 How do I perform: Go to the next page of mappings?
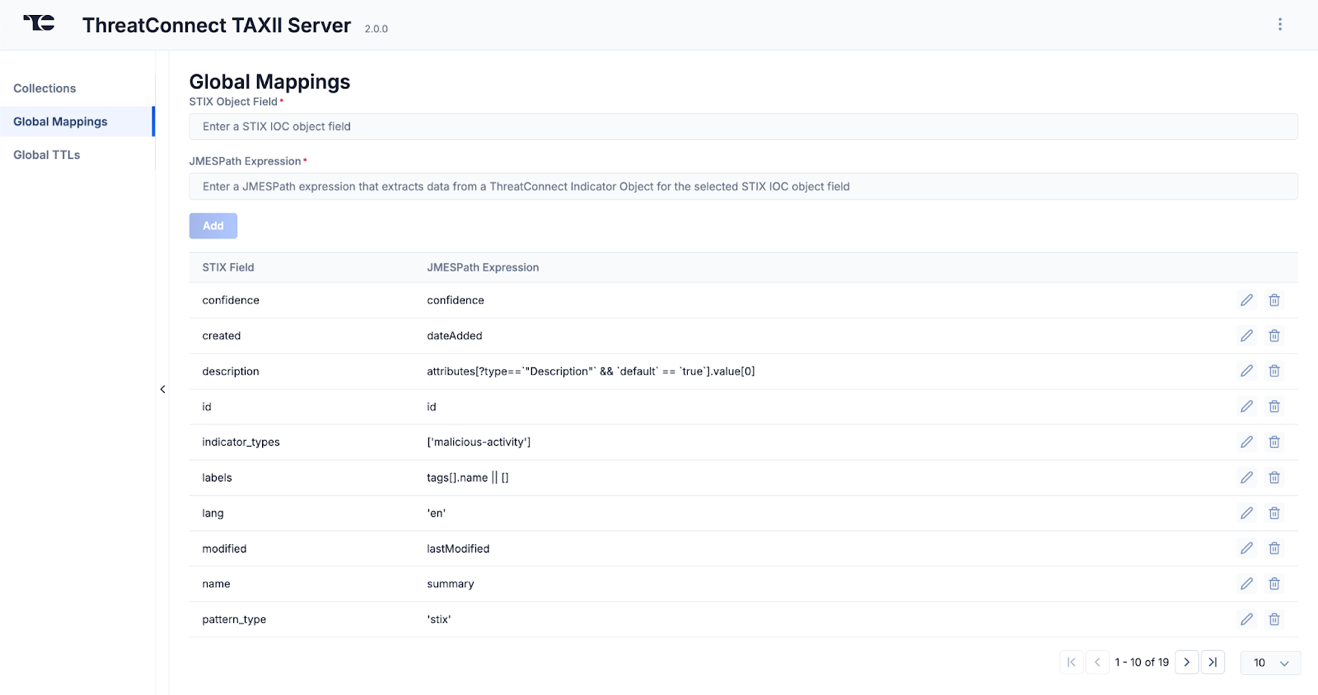1186,662
